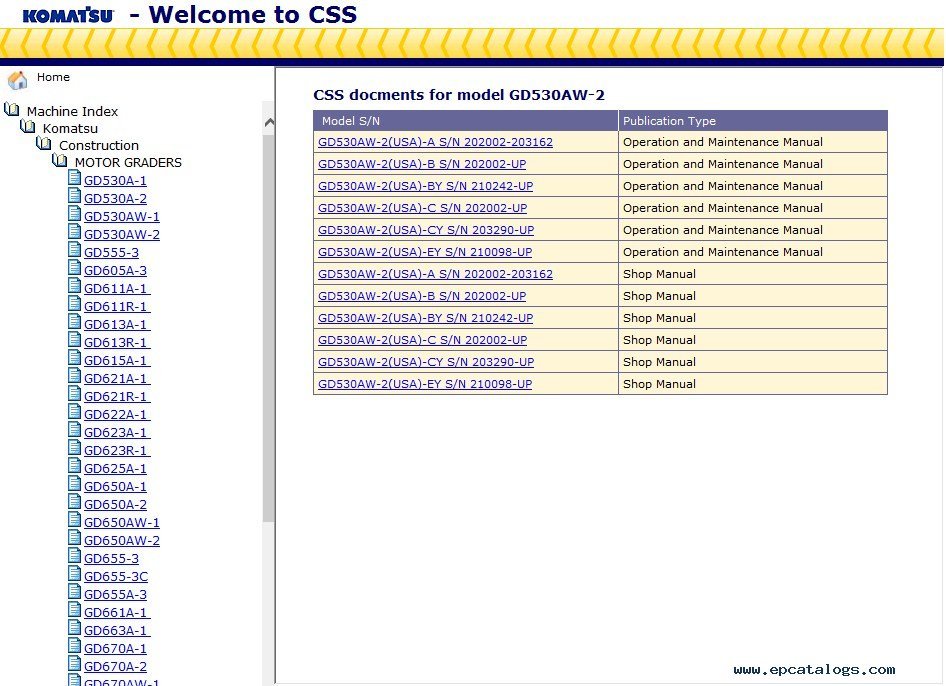Click the MOTOR GRADERS book icon
The height and width of the screenshot is (686, 946).
[x=60, y=160]
